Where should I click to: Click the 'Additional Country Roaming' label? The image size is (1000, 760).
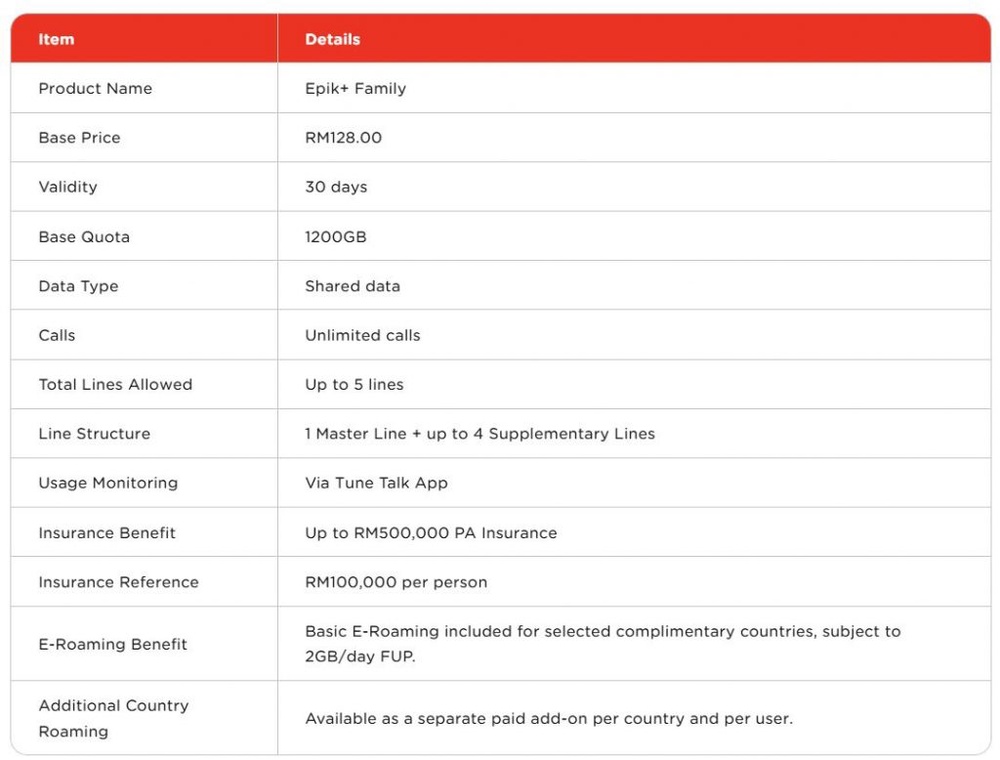tap(114, 718)
